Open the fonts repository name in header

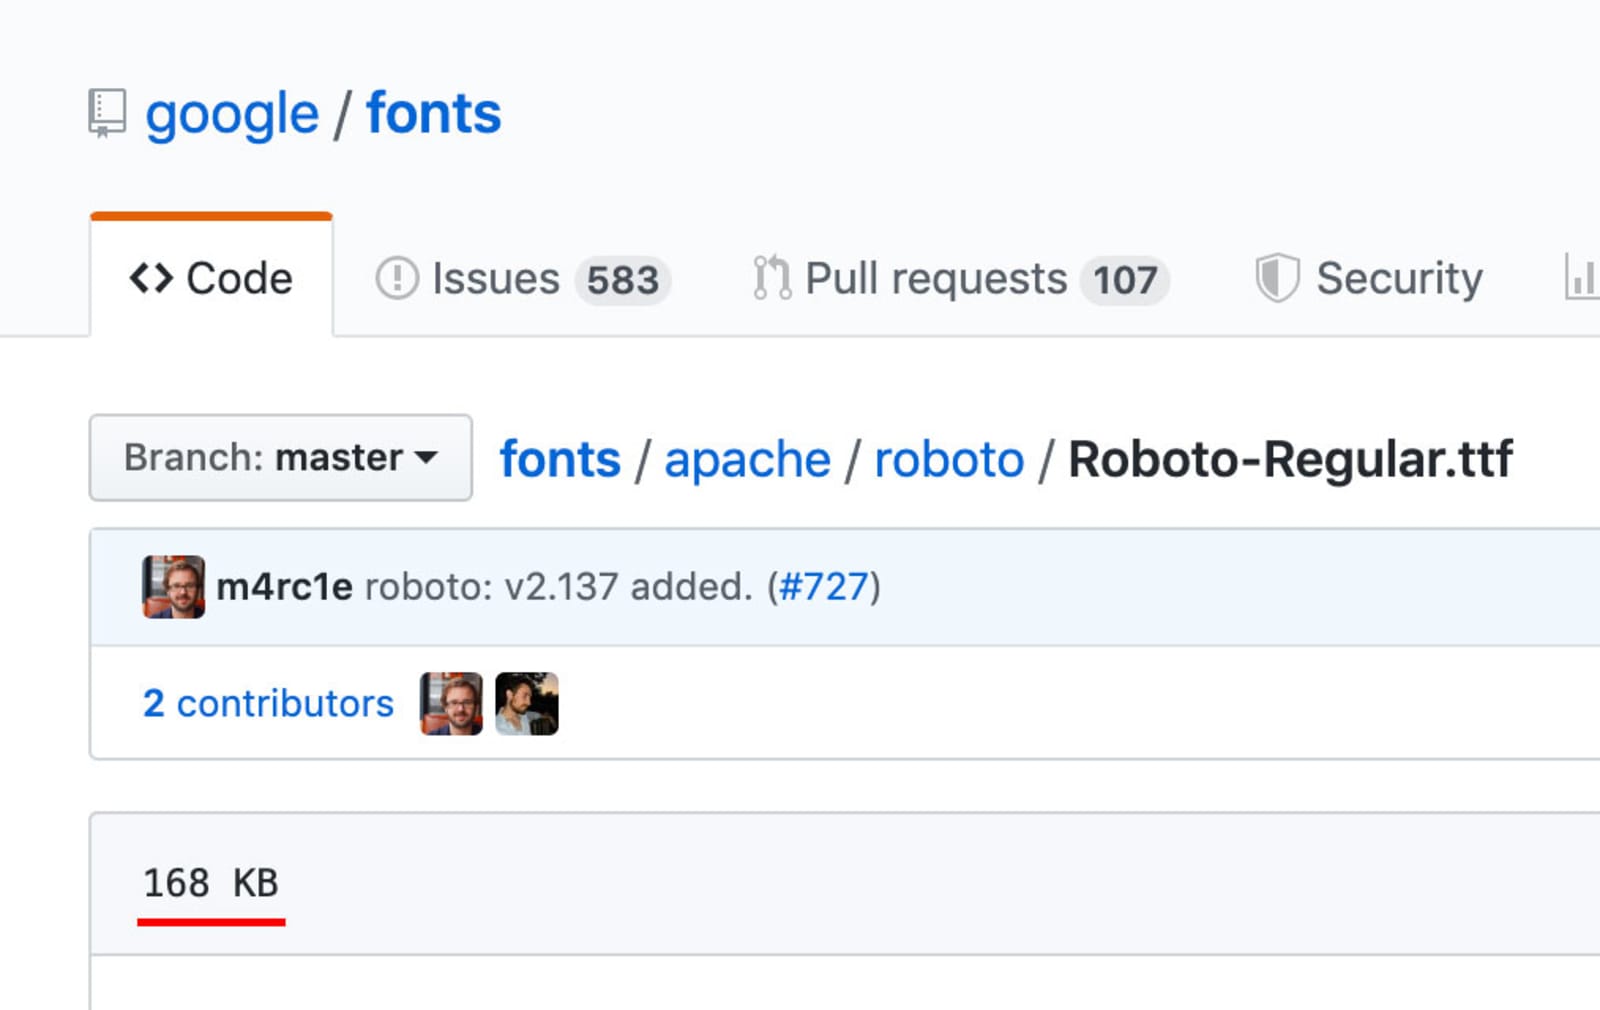(433, 113)
